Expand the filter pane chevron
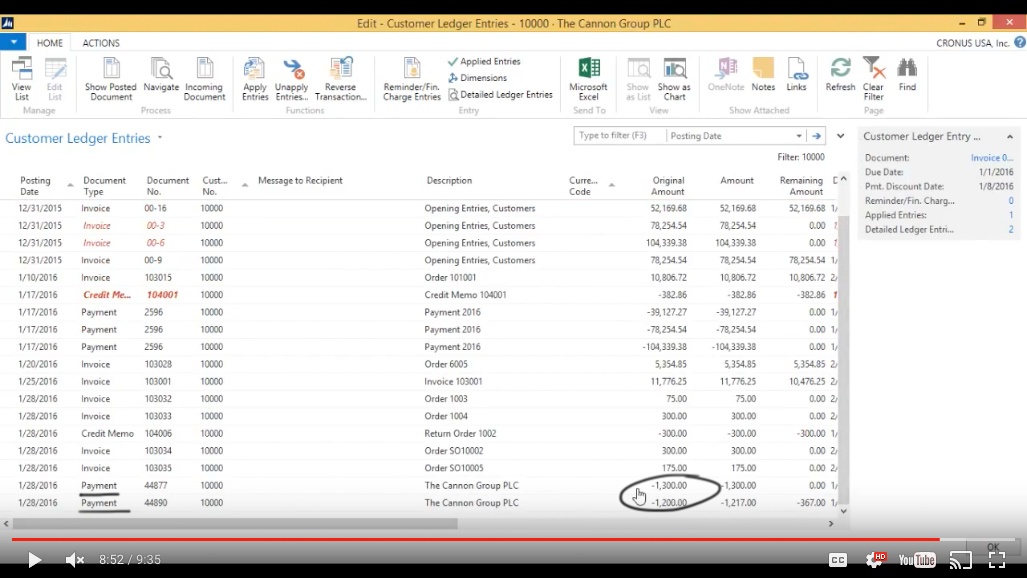 840,136
